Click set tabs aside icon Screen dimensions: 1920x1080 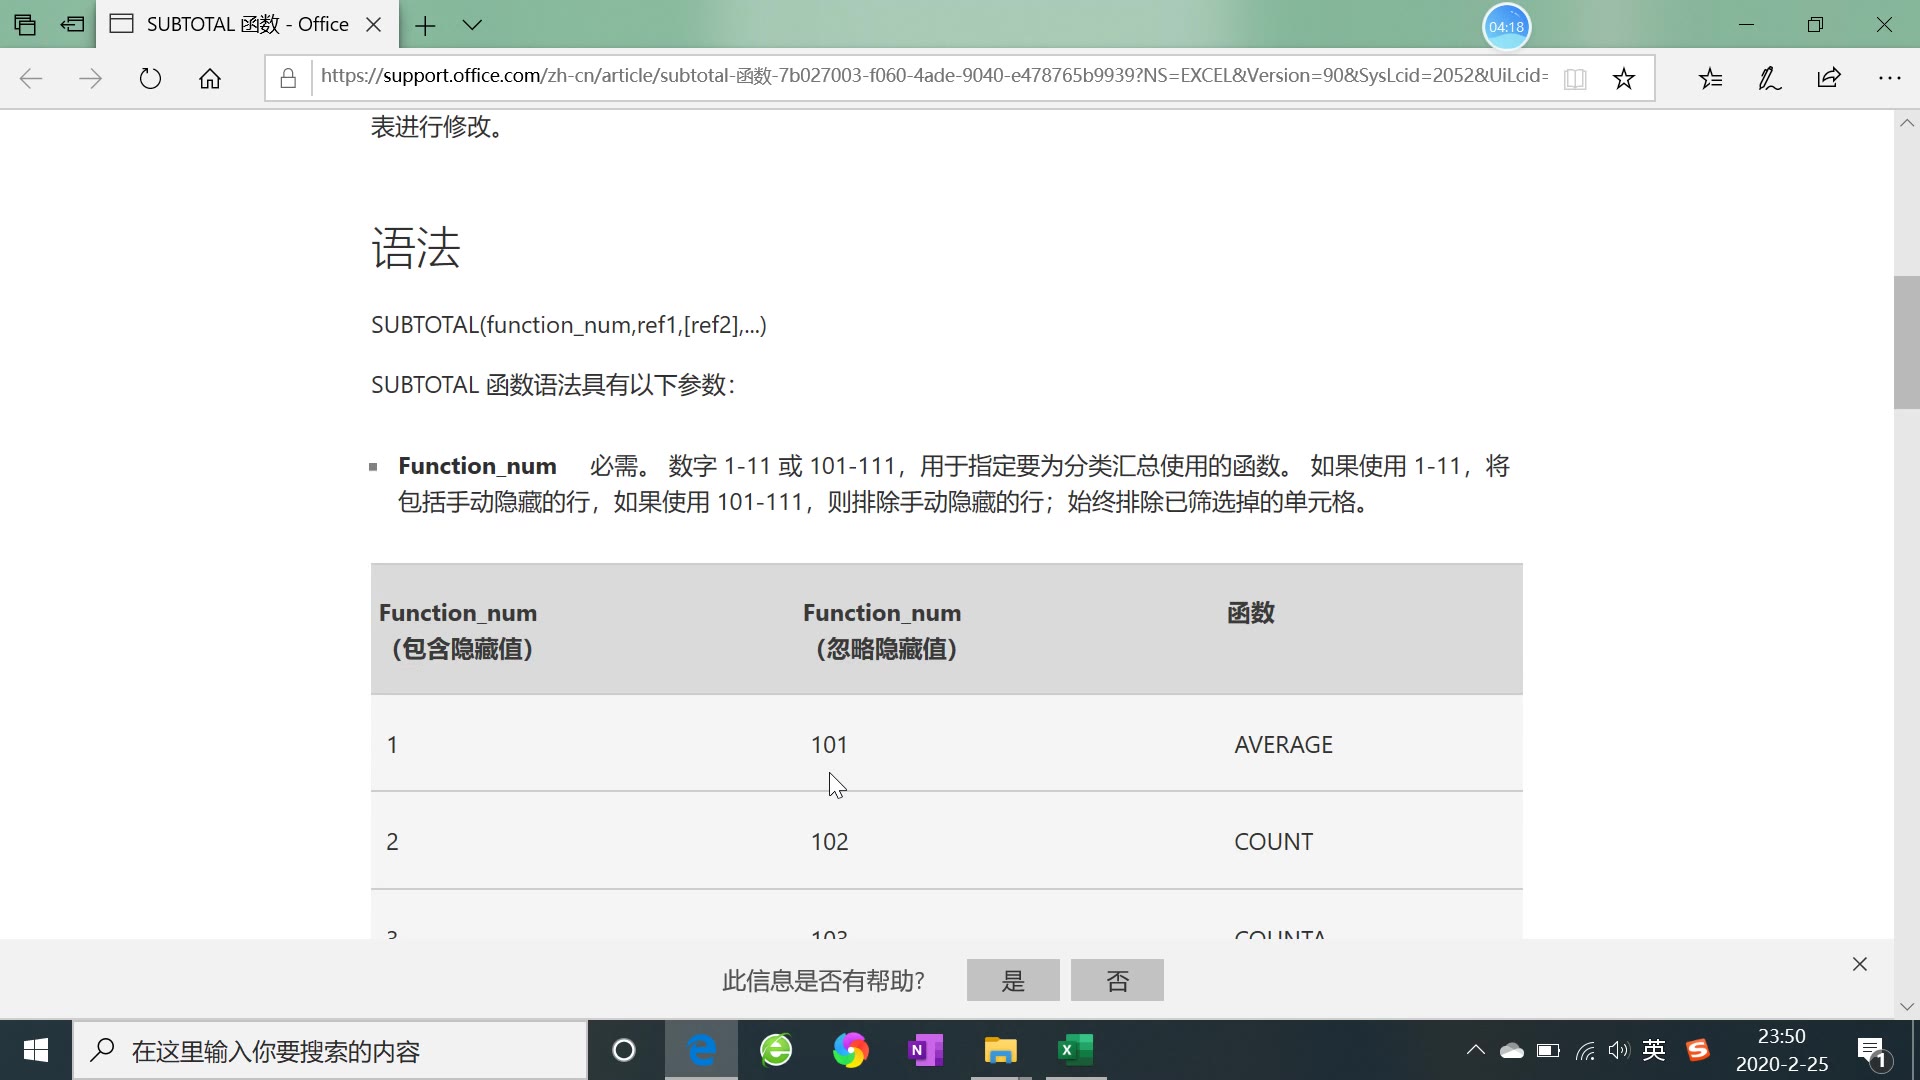tap(72, 24)
